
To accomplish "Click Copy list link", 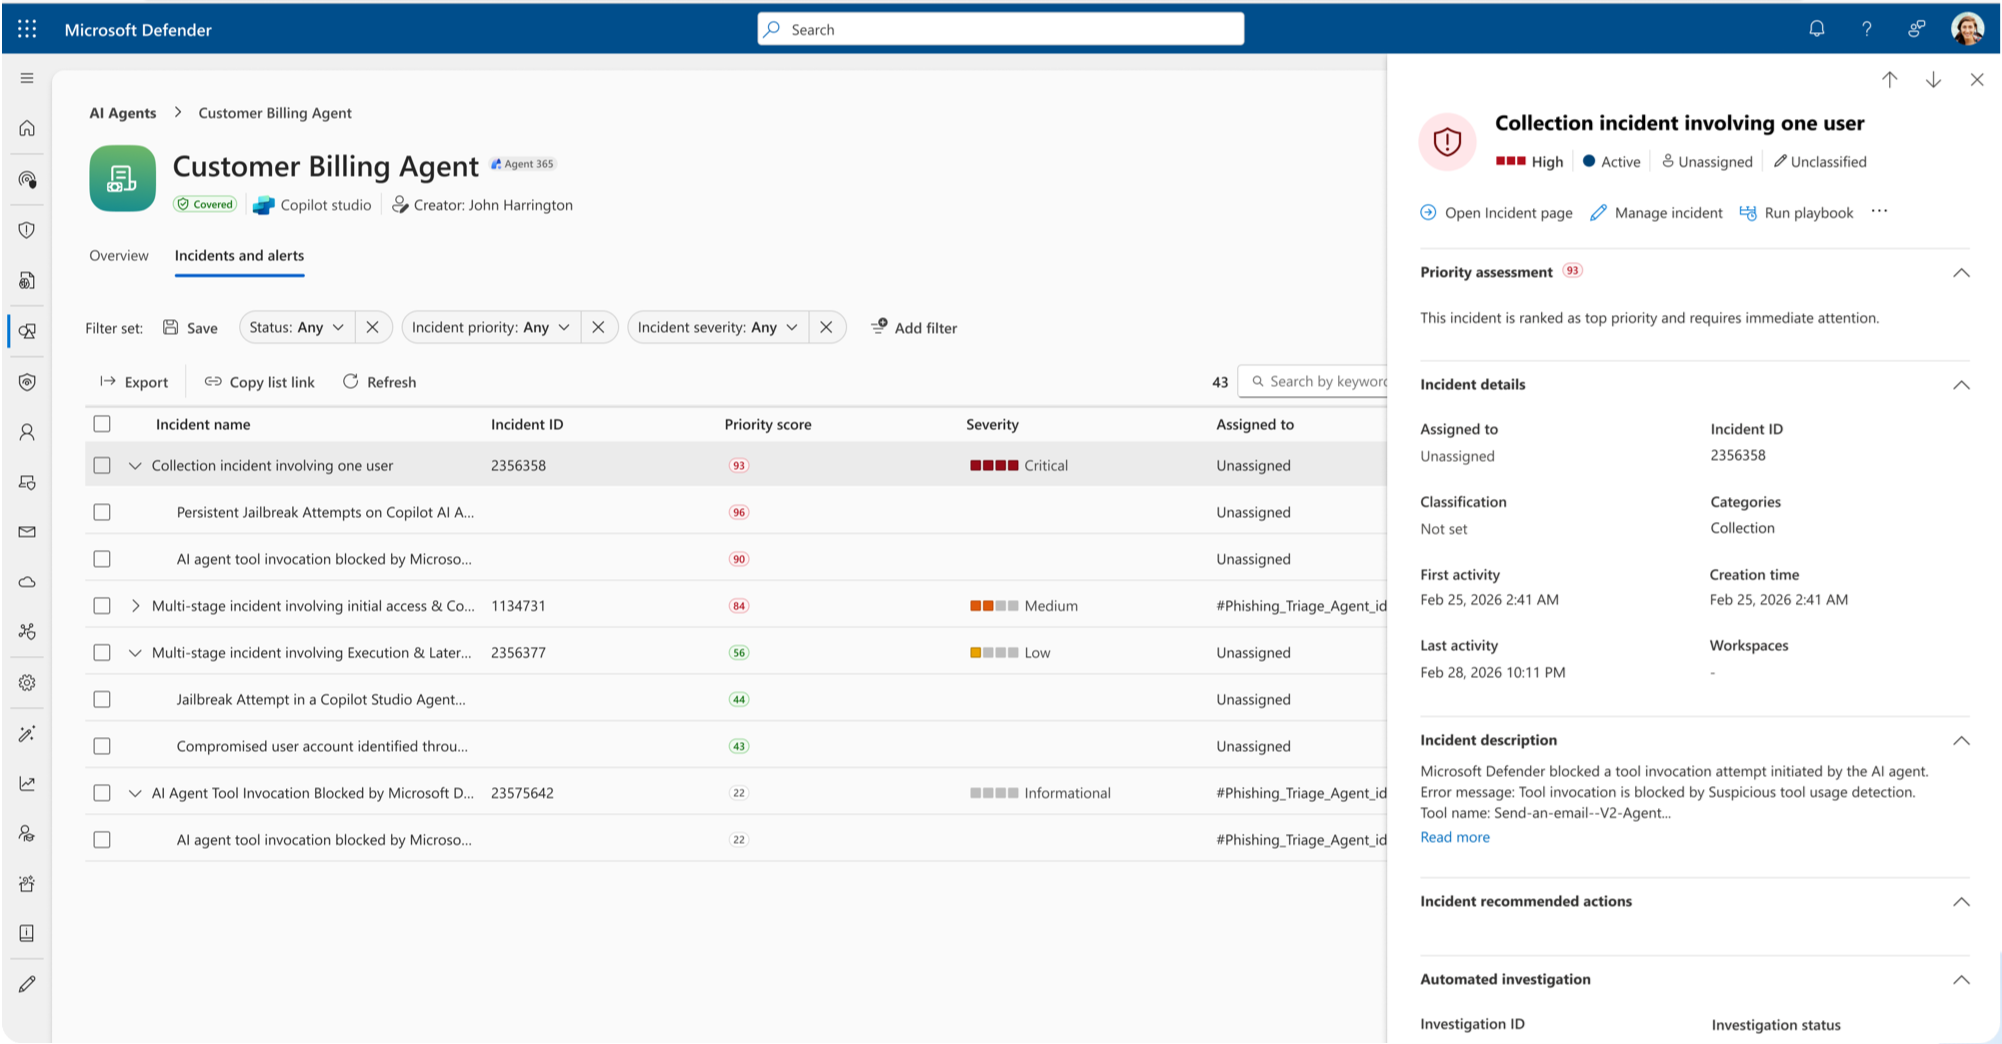I will coord(259,382).
